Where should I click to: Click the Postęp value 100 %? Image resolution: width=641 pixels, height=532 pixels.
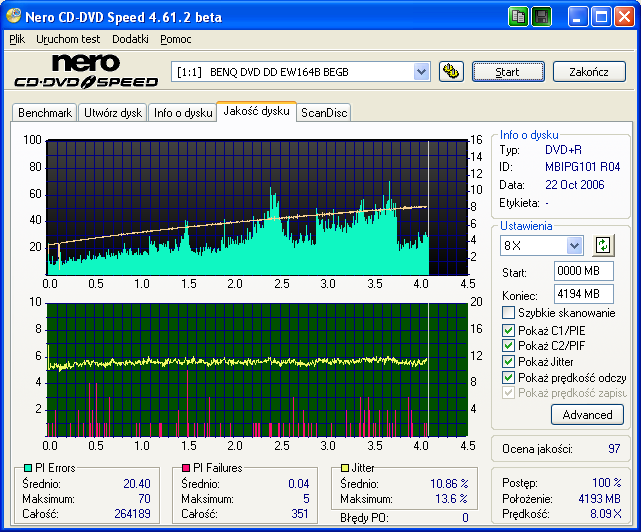pyautogui.click(x=607, y=483)
